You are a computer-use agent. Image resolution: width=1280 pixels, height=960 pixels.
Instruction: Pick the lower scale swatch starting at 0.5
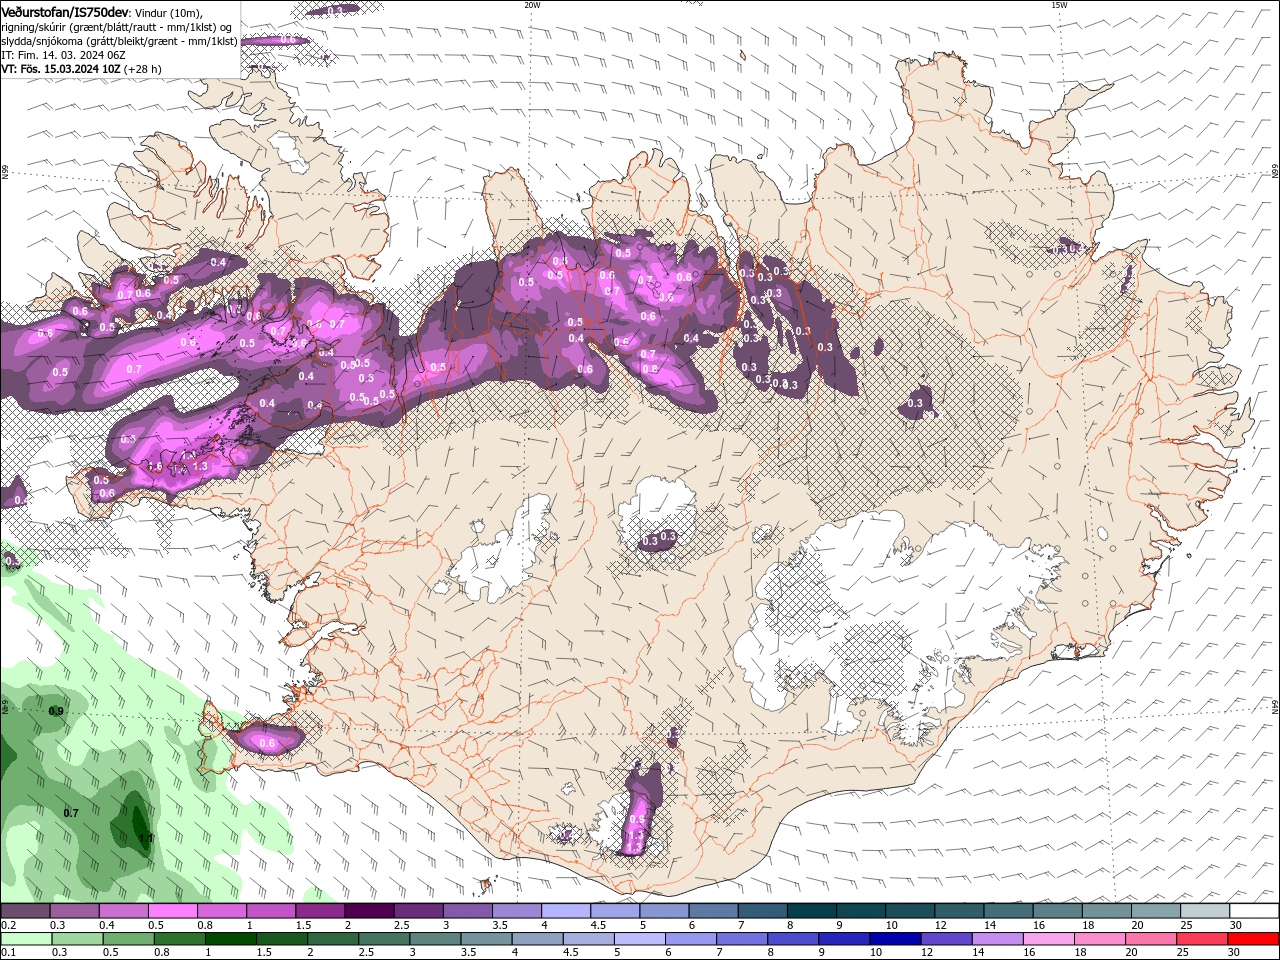128,939
